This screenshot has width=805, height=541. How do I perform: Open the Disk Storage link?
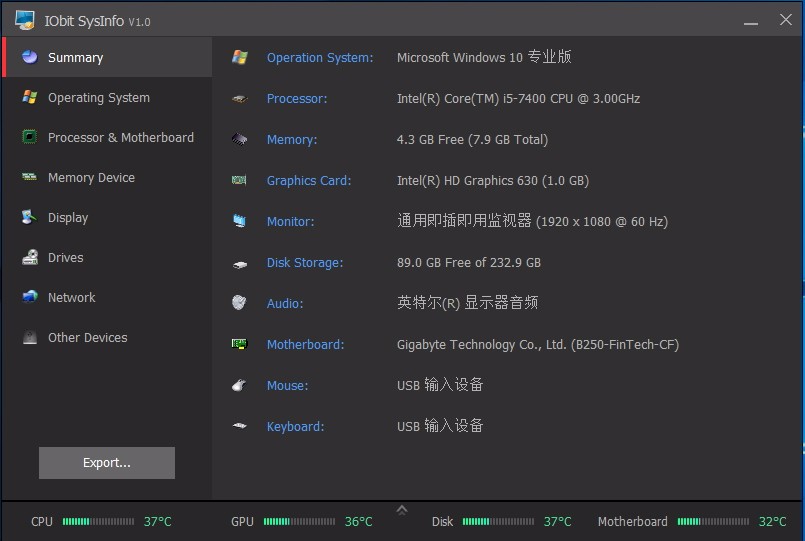305,263
